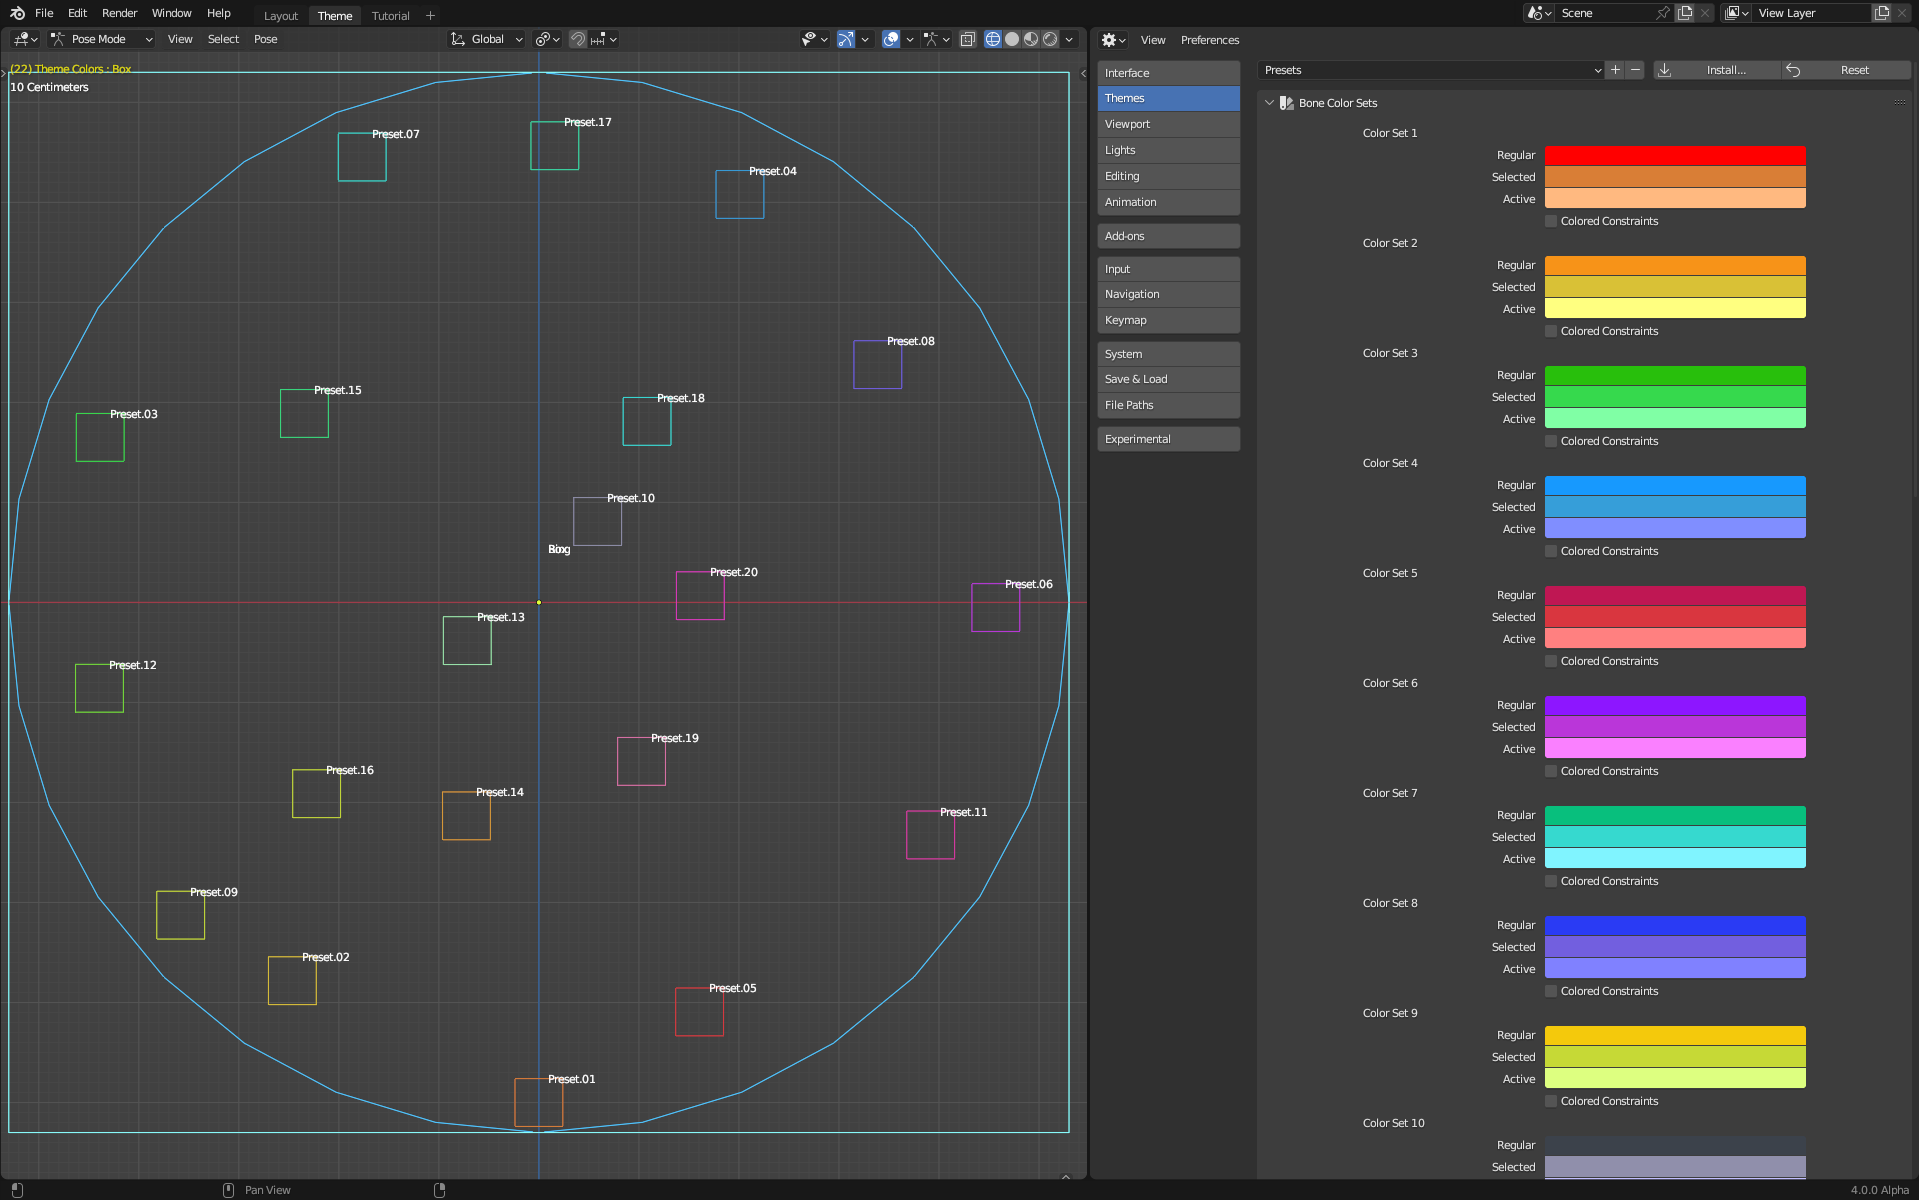Switch to rendered viewport shading

coord(1050,39)
